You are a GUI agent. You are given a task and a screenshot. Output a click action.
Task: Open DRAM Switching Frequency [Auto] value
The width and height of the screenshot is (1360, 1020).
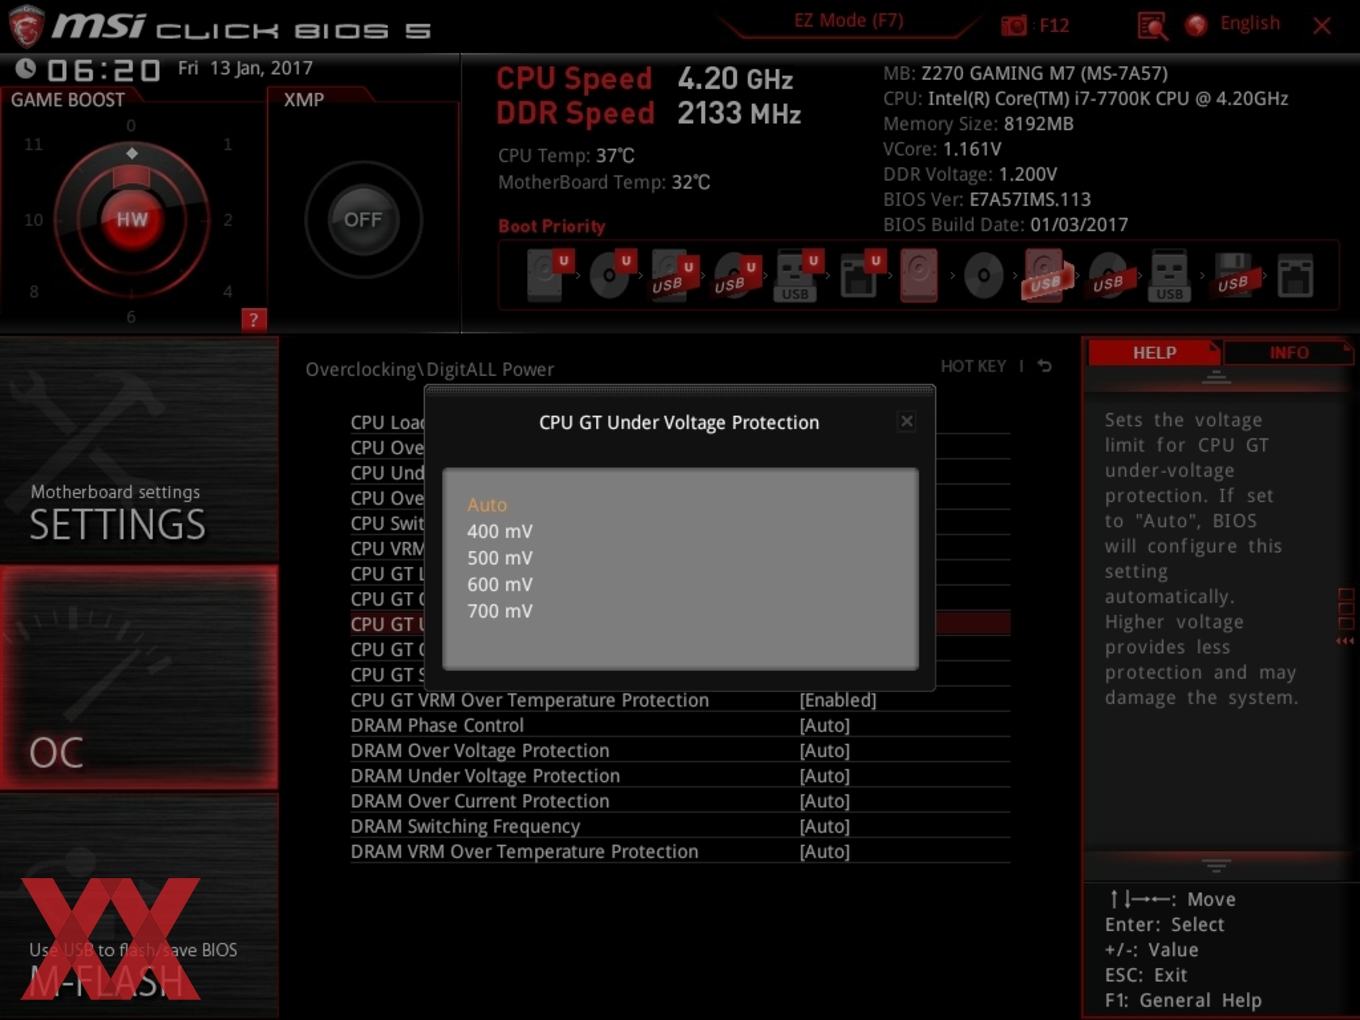[825, 826]
